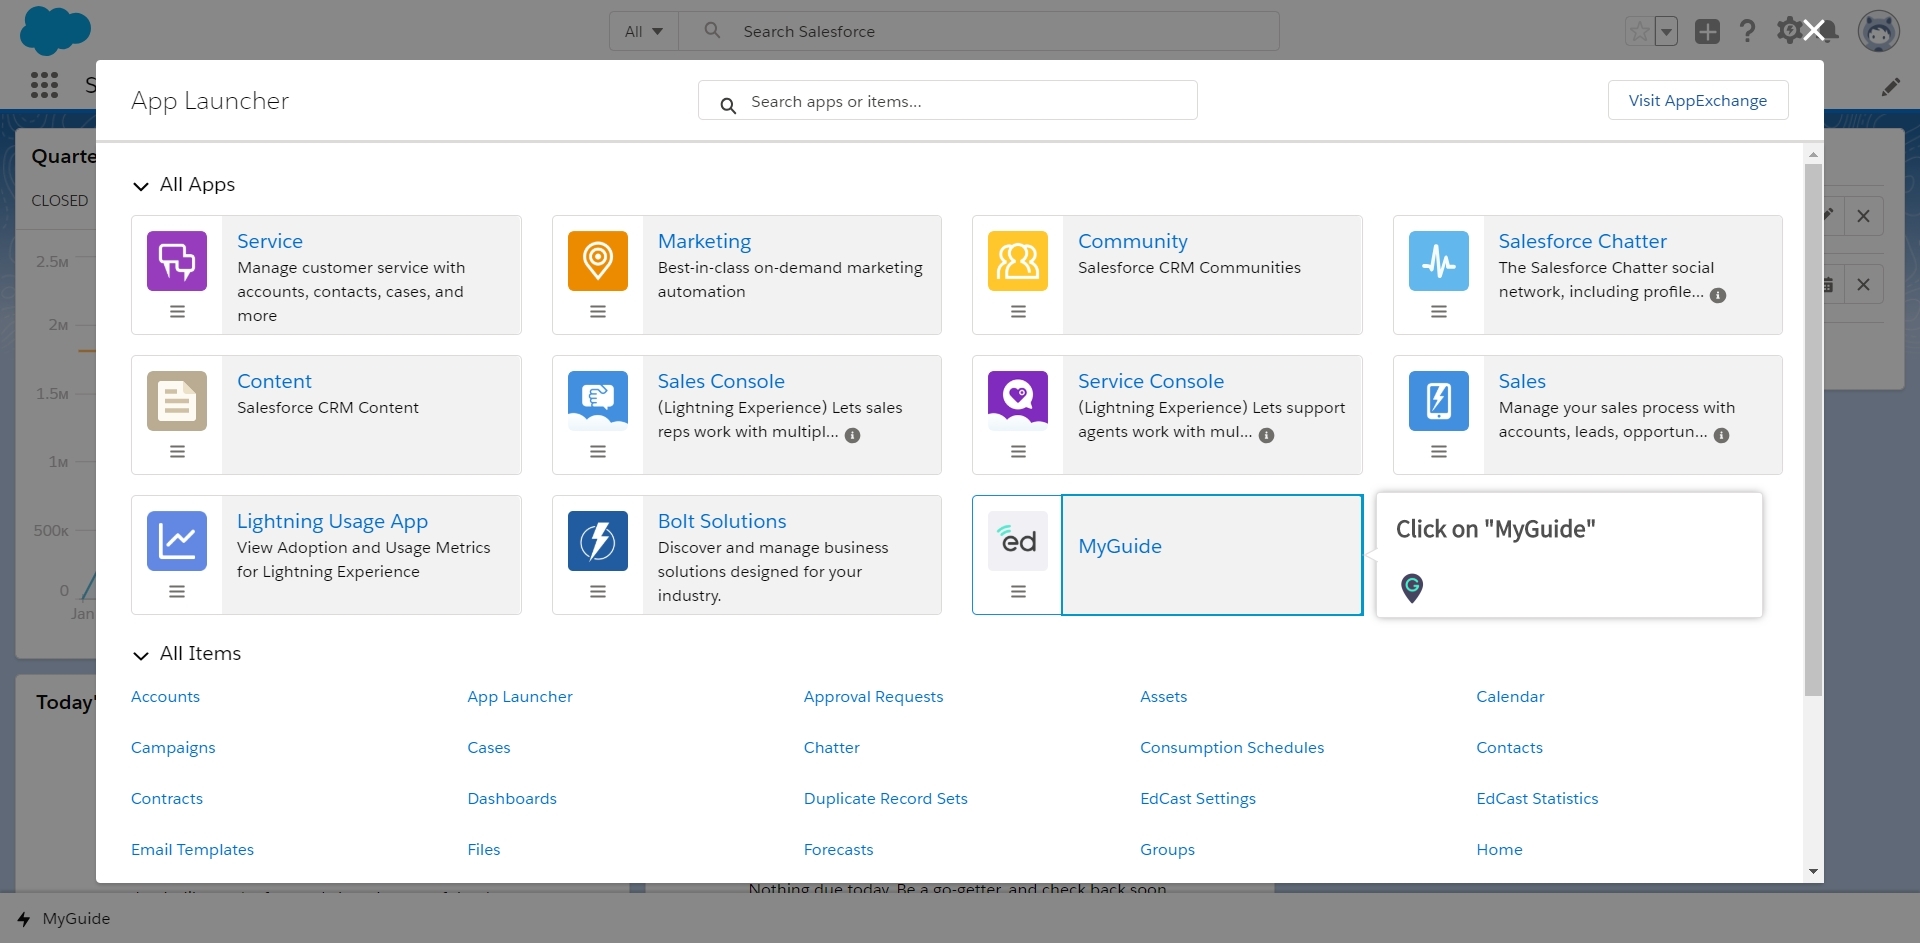The width and height of the screenshot is (1920, 943).
Task: Open the Consumption Schedules link
Action: click(1232, 747)
